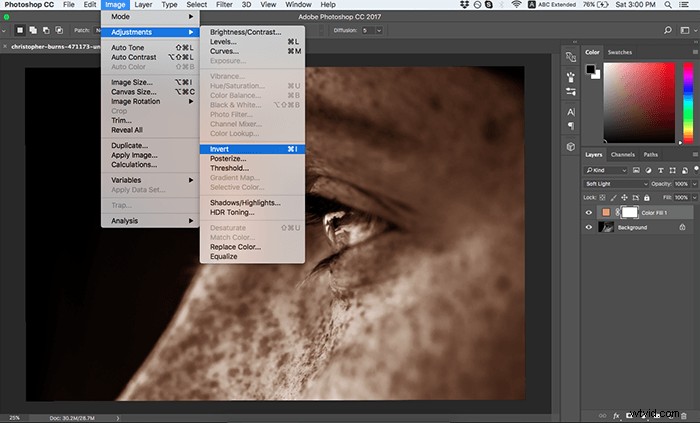
Task: Toggle lock image pixels brush icon
Action: tap(613, 197)
